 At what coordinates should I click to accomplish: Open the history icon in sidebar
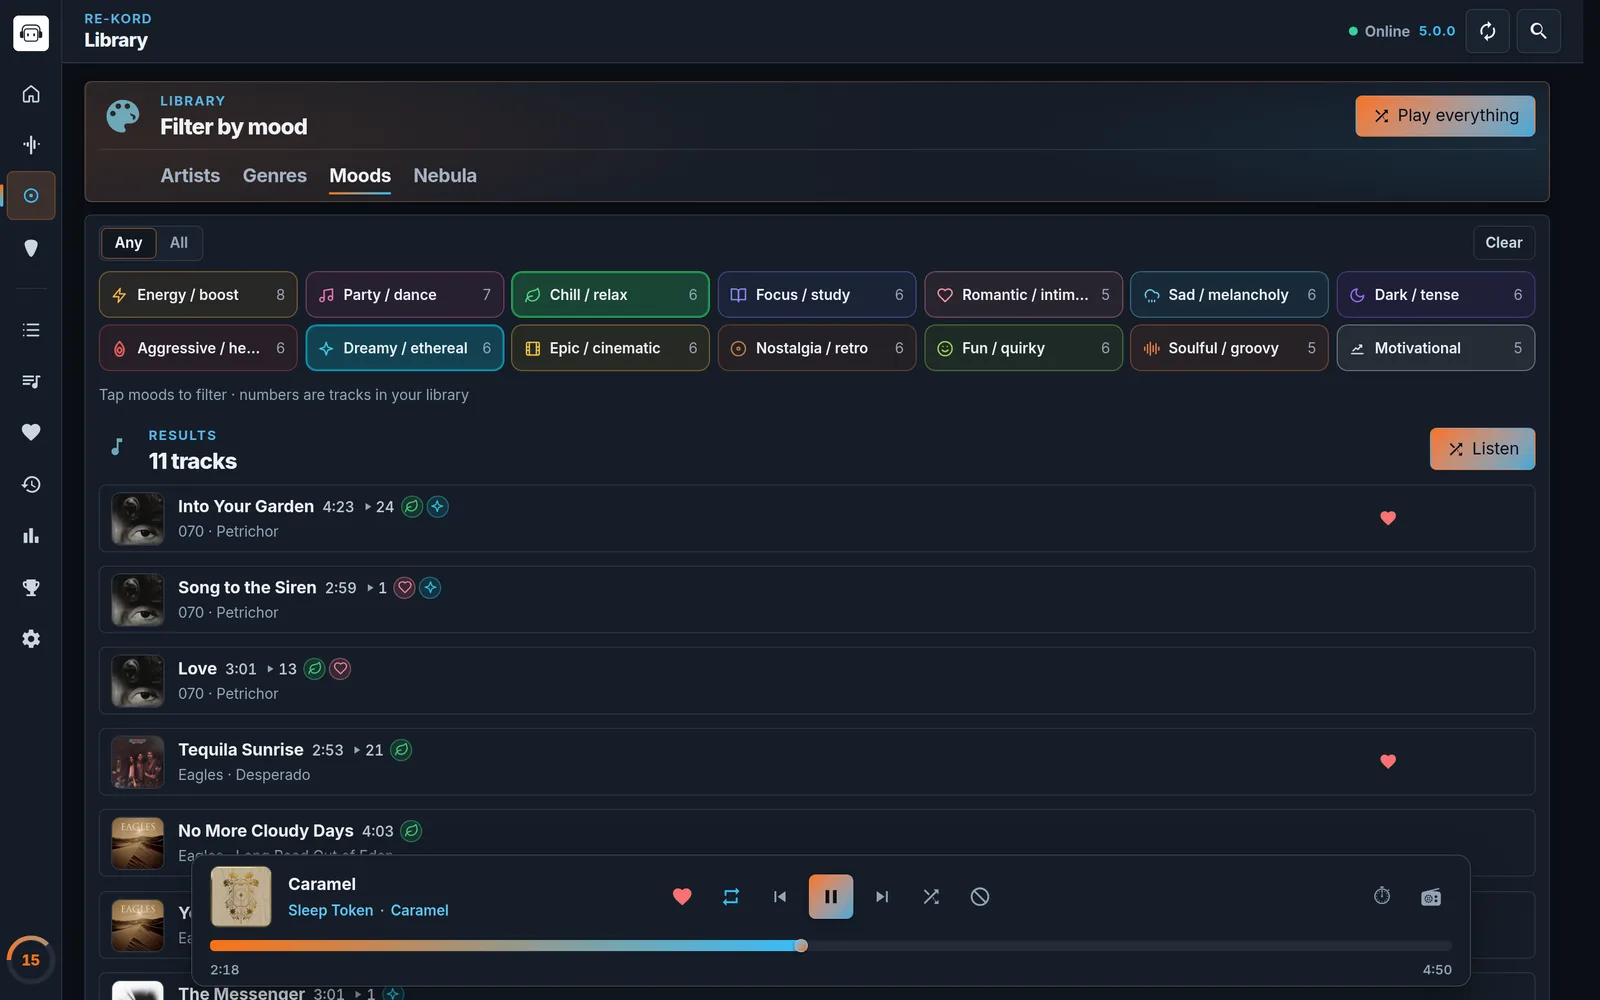point(31,484)
